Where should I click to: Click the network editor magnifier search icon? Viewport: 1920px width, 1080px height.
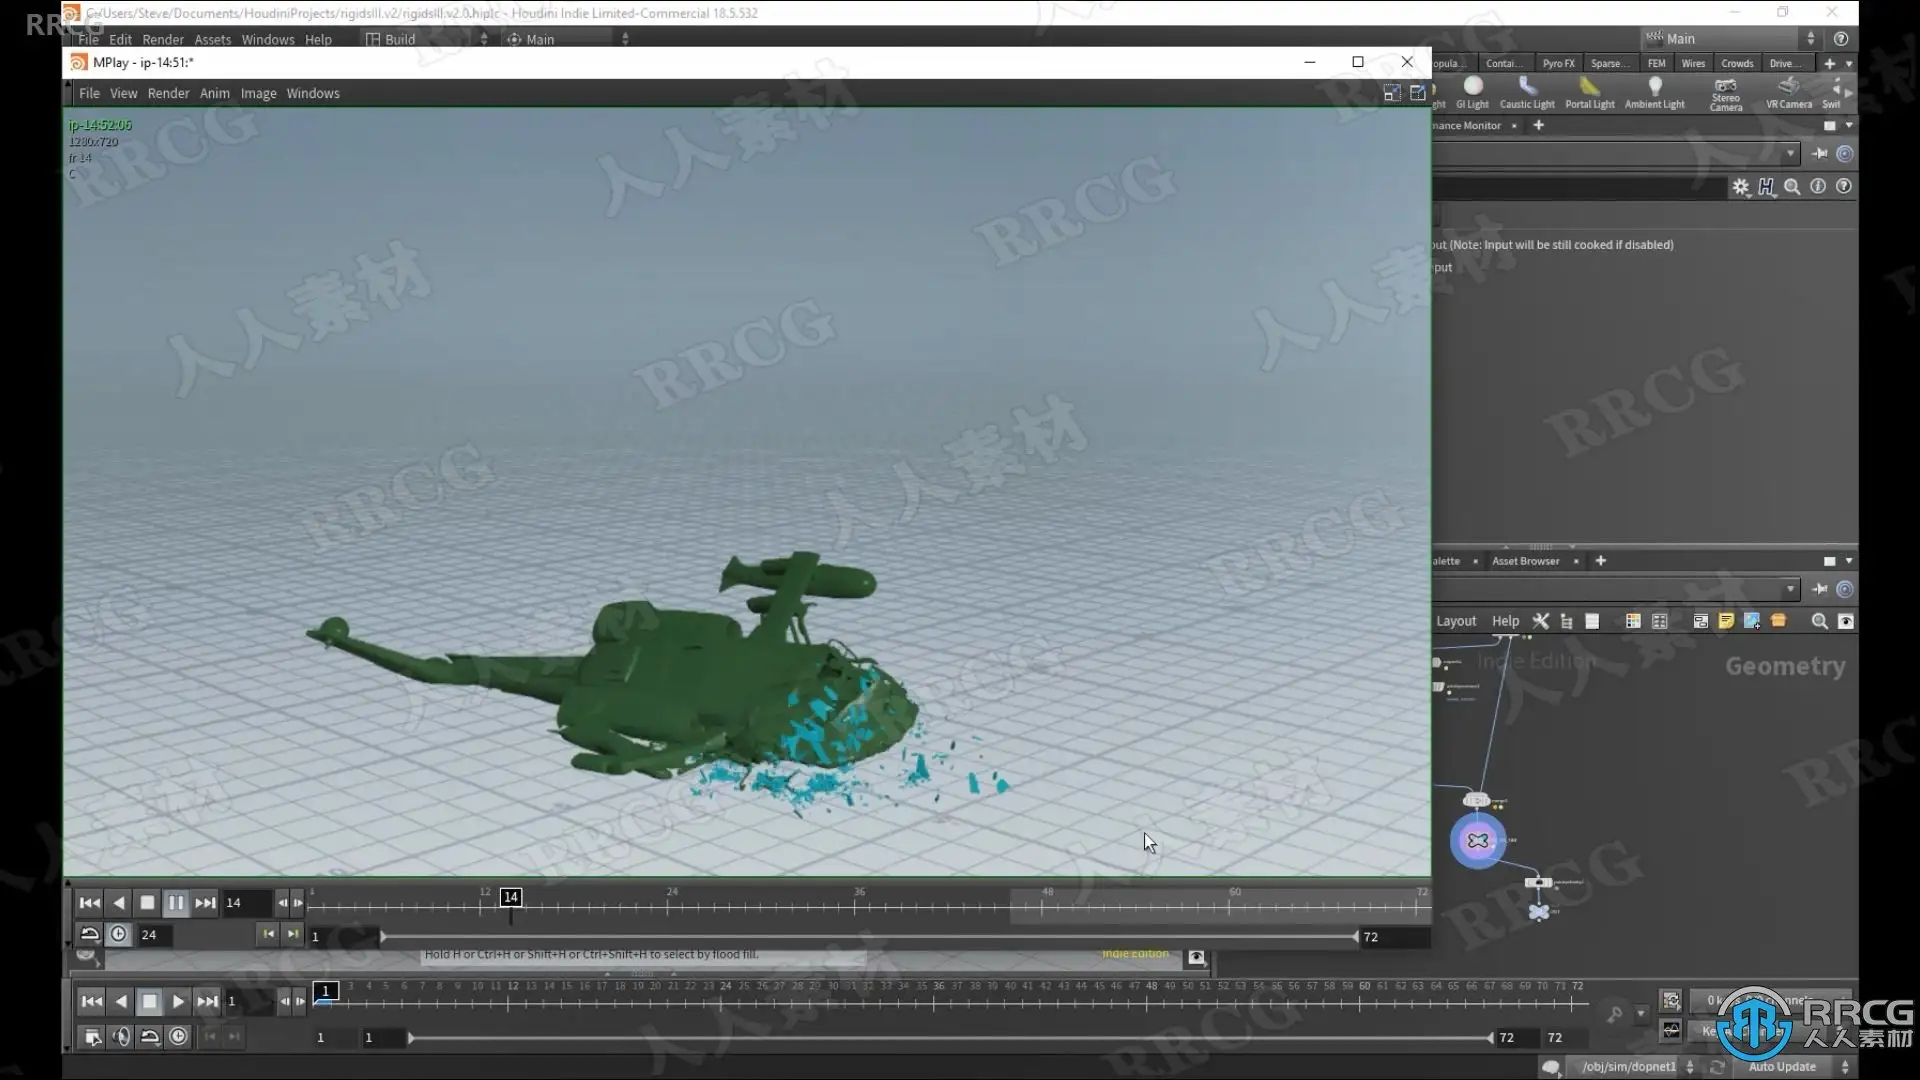point(1819,621)
